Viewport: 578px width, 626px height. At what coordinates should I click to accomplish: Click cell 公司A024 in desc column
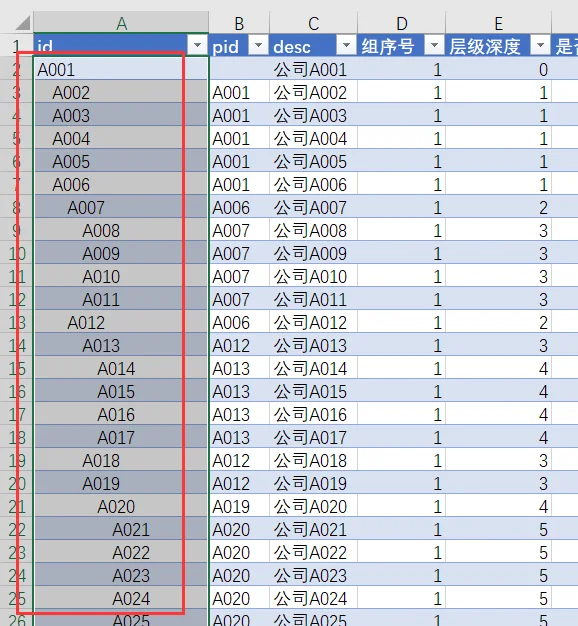pyautogui.click(x=314, y=598)
